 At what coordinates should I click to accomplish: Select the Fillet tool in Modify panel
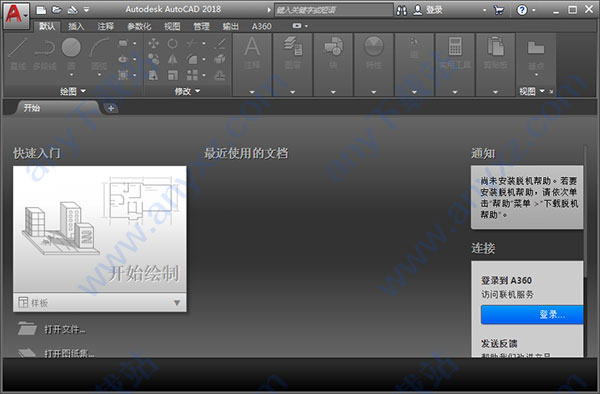(192, 59)
